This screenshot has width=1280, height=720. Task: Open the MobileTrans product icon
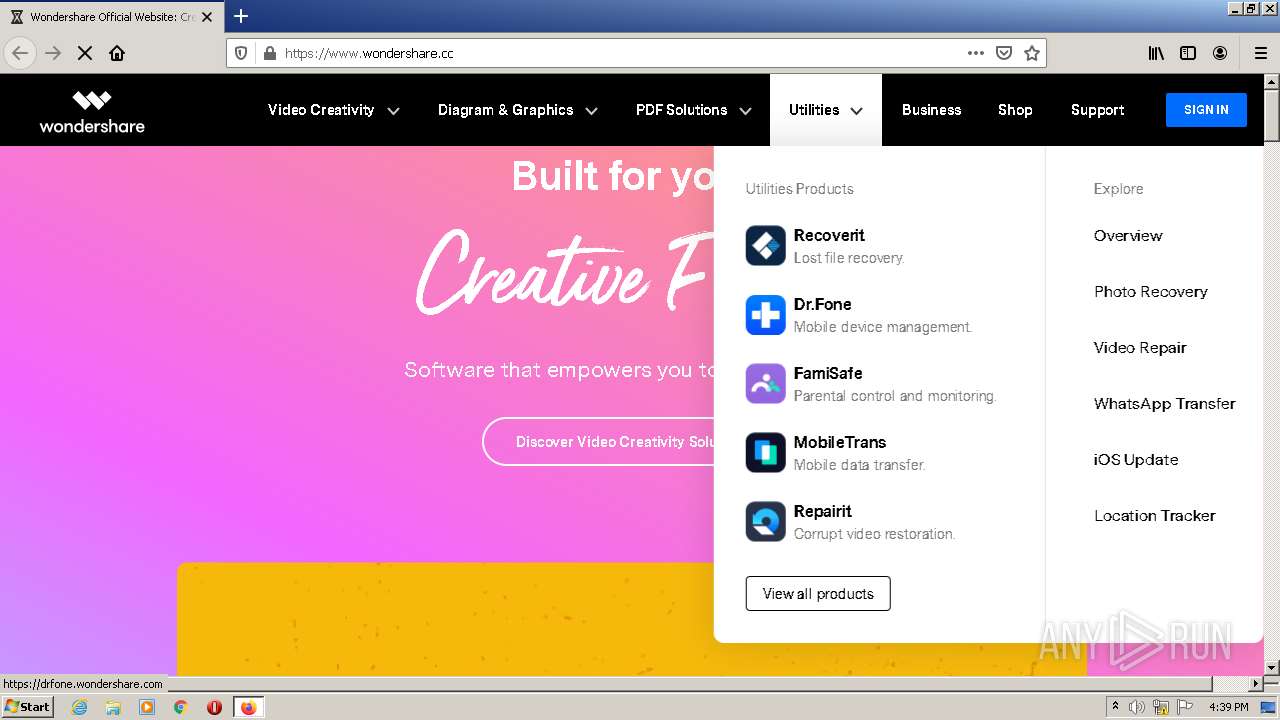pos(766,453)
